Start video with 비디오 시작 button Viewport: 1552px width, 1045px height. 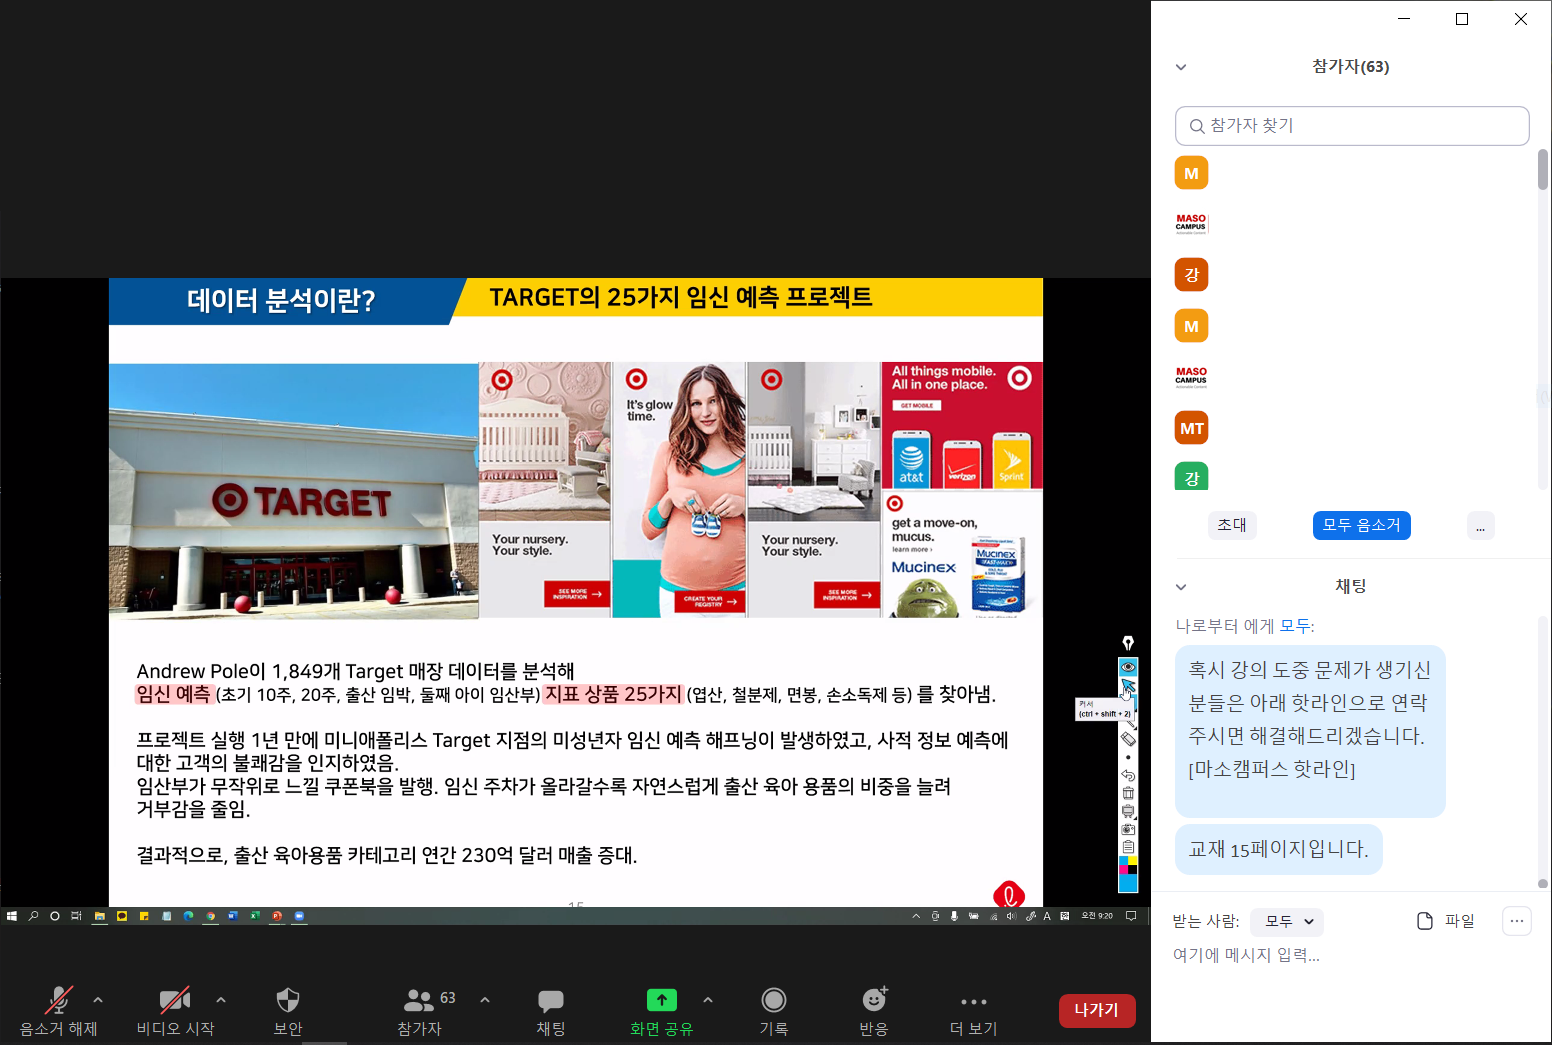pyautogui.click(x=175, y=1009)
